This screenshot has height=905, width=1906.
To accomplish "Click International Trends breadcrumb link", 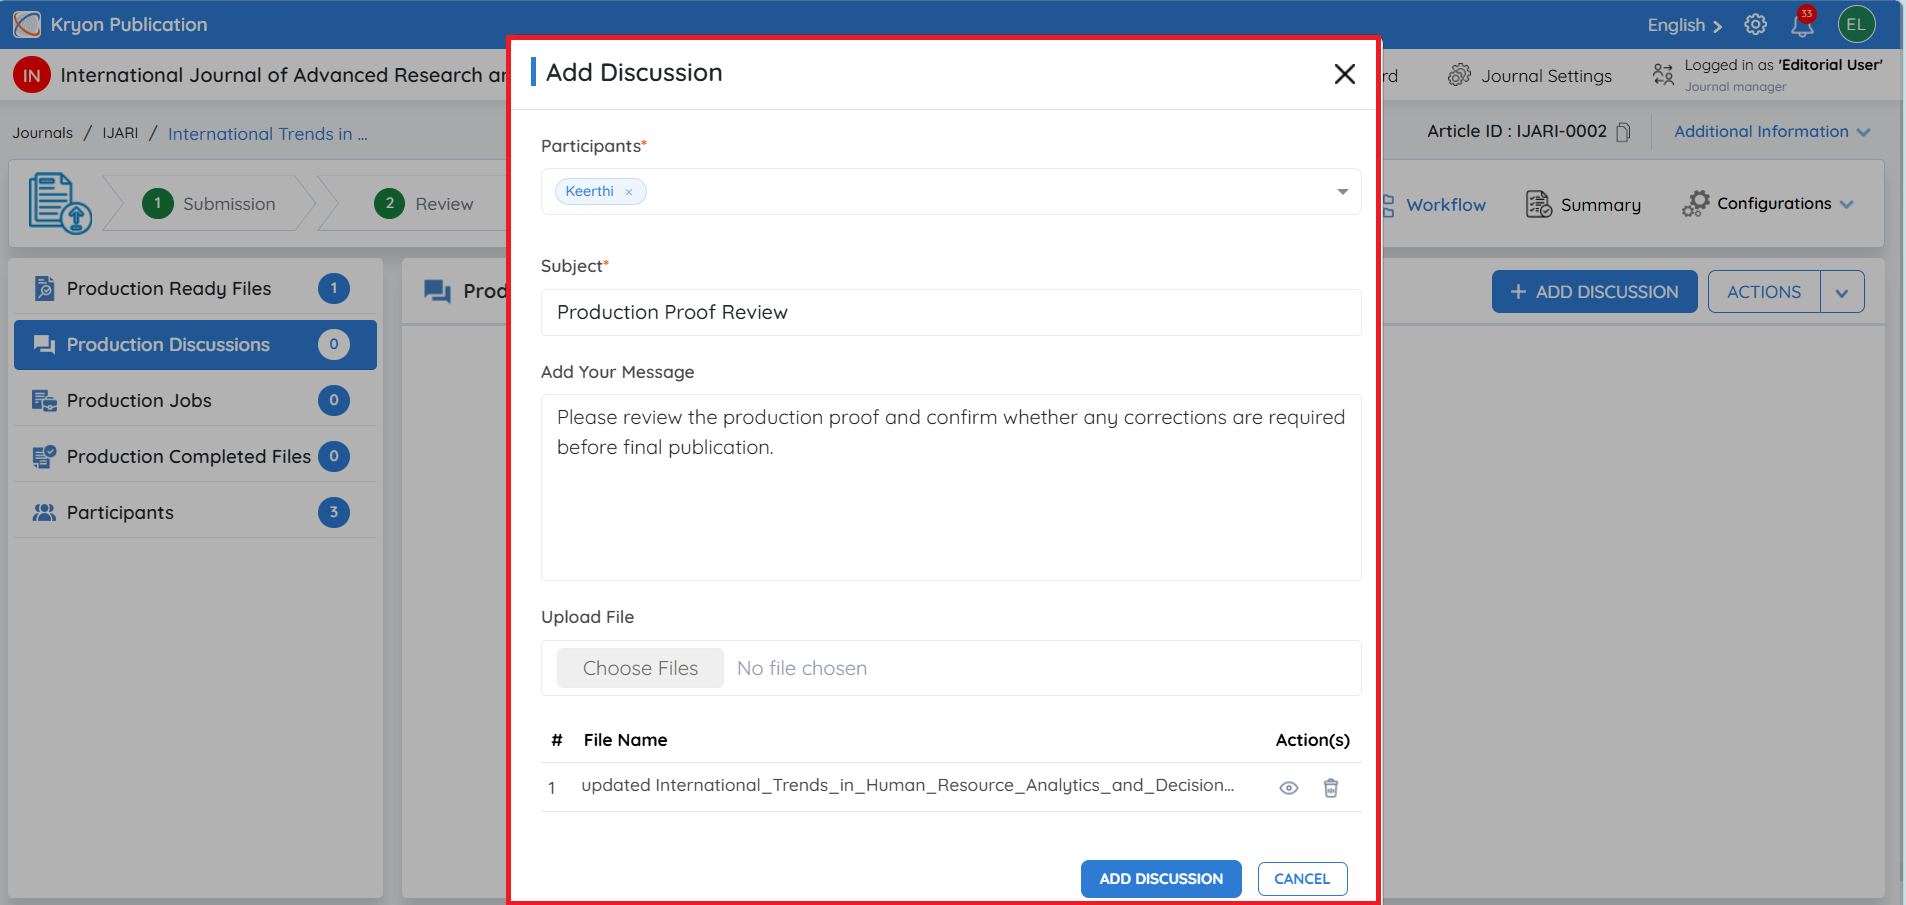I will pos(267,134).
